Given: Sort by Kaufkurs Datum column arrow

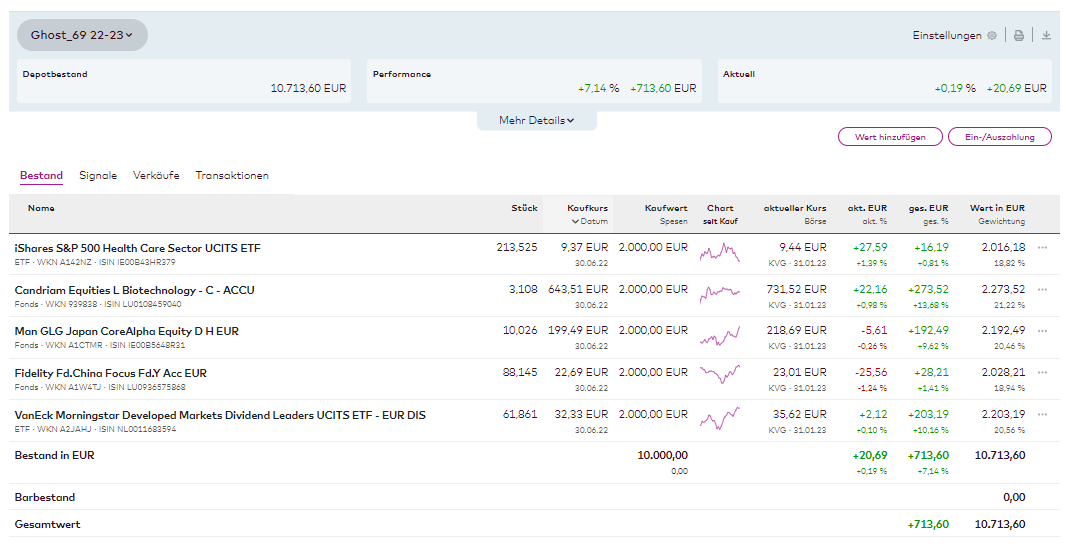Looking at the screenshot, I should coord(575,221).
